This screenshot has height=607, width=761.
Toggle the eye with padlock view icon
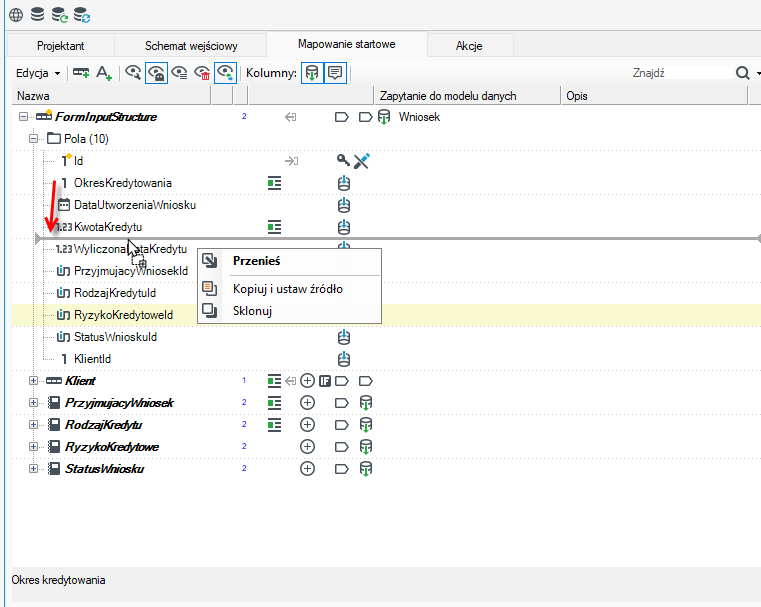click(156, 73)
